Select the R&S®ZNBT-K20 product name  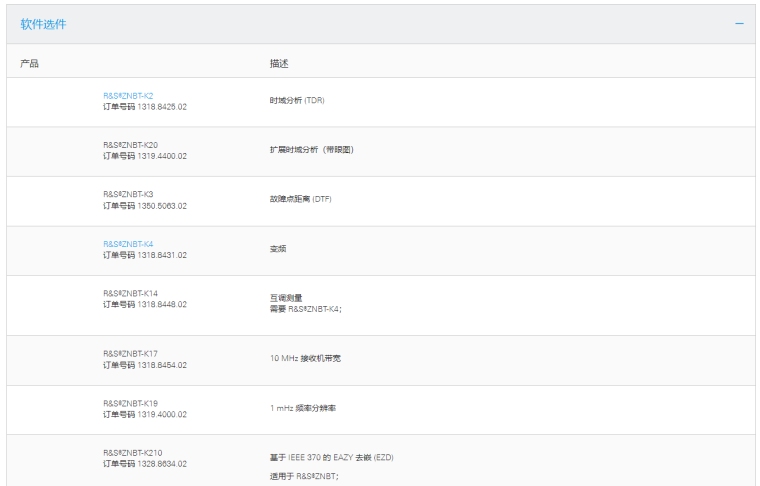(130, 145)
